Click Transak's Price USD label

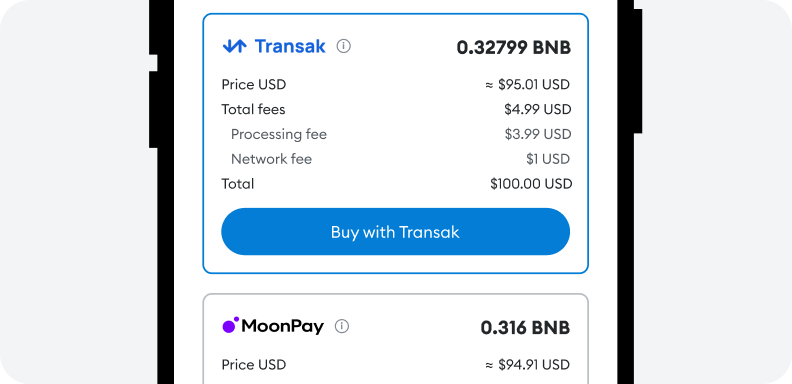click(x=254, y=84)
